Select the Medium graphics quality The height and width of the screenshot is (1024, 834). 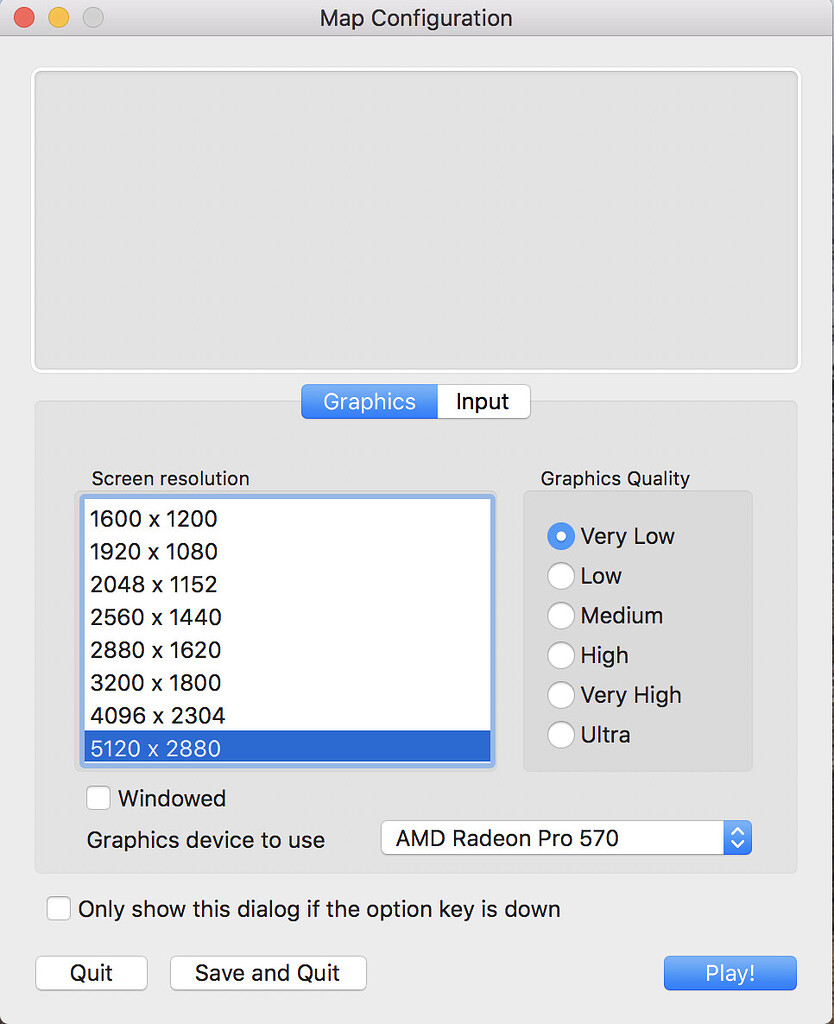tap(561, 616)
